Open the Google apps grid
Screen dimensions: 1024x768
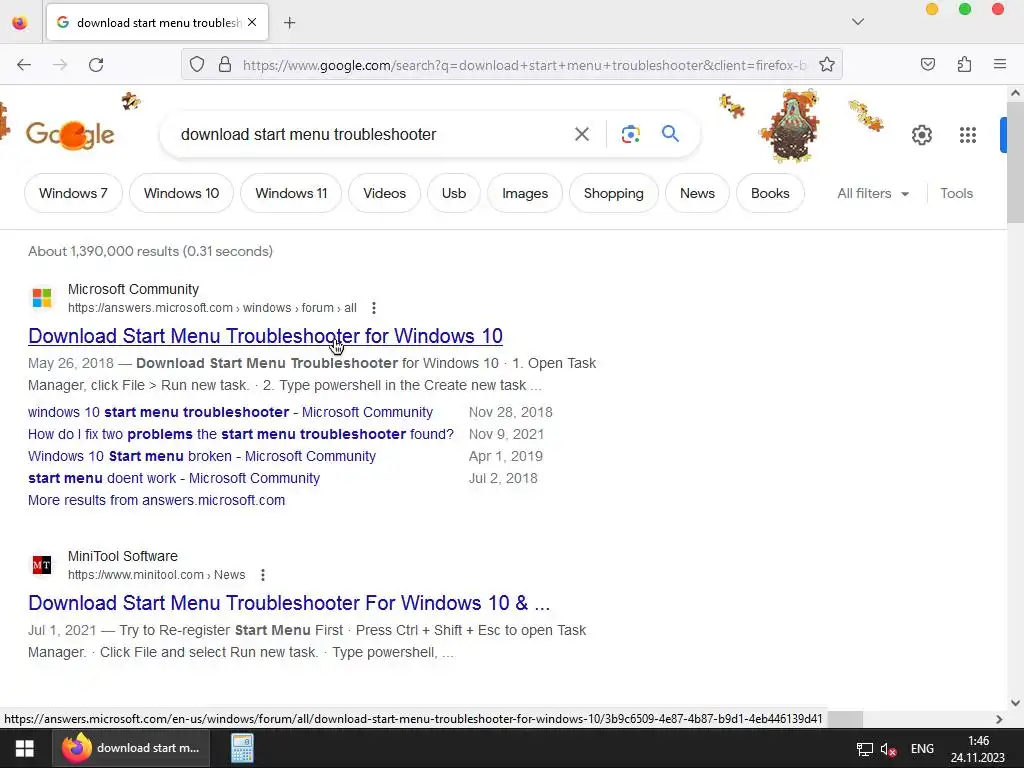[x=968, y=135]
